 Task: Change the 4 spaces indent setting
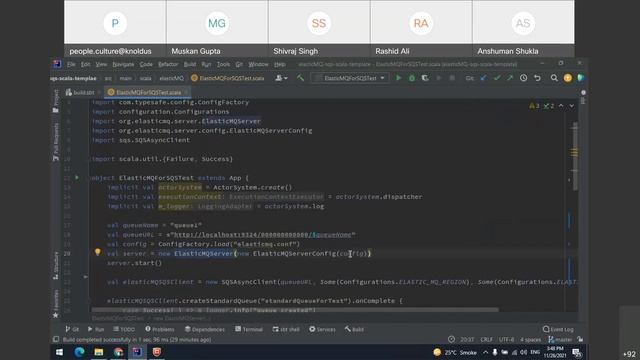click(530, 339)
